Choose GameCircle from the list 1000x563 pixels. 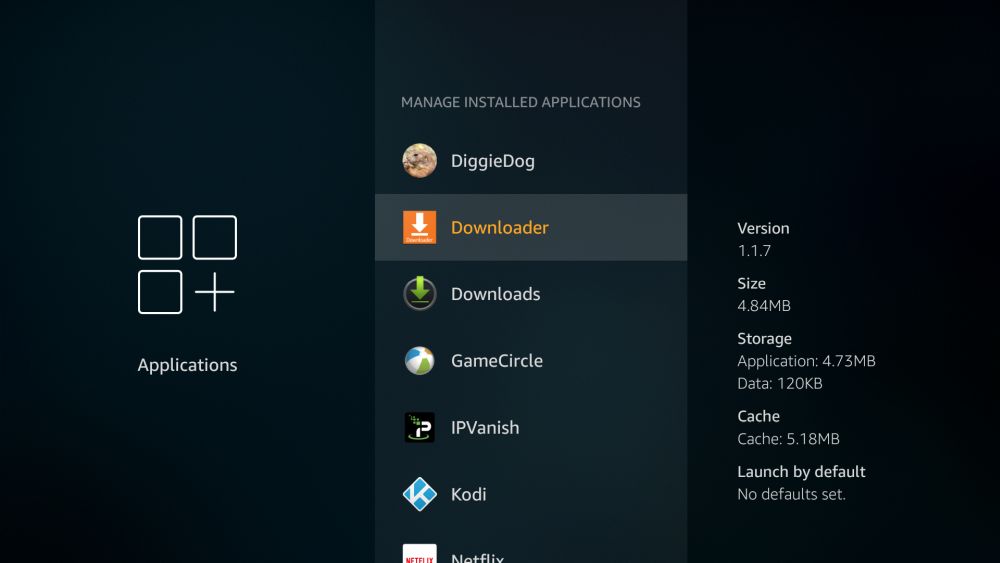[531, 361]
